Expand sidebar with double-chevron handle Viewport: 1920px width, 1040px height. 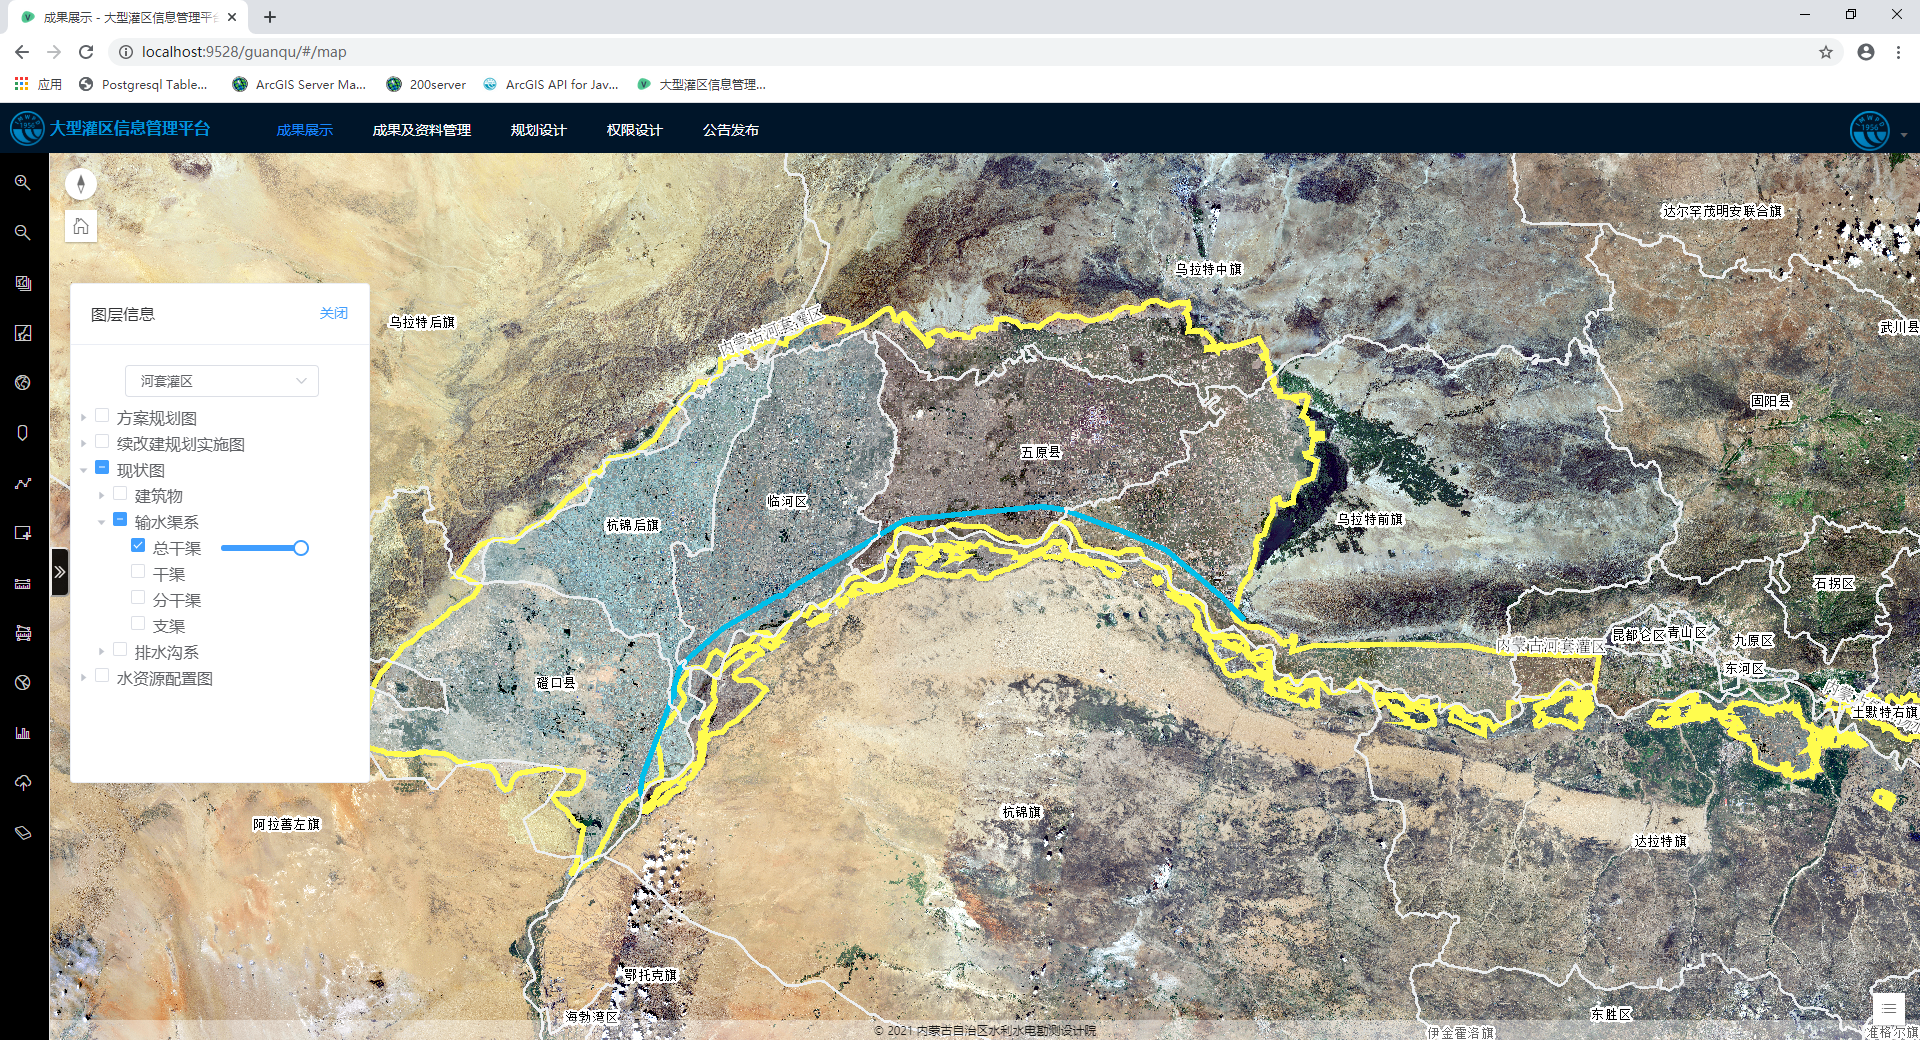pyautogui.click(x=60, y=572)
